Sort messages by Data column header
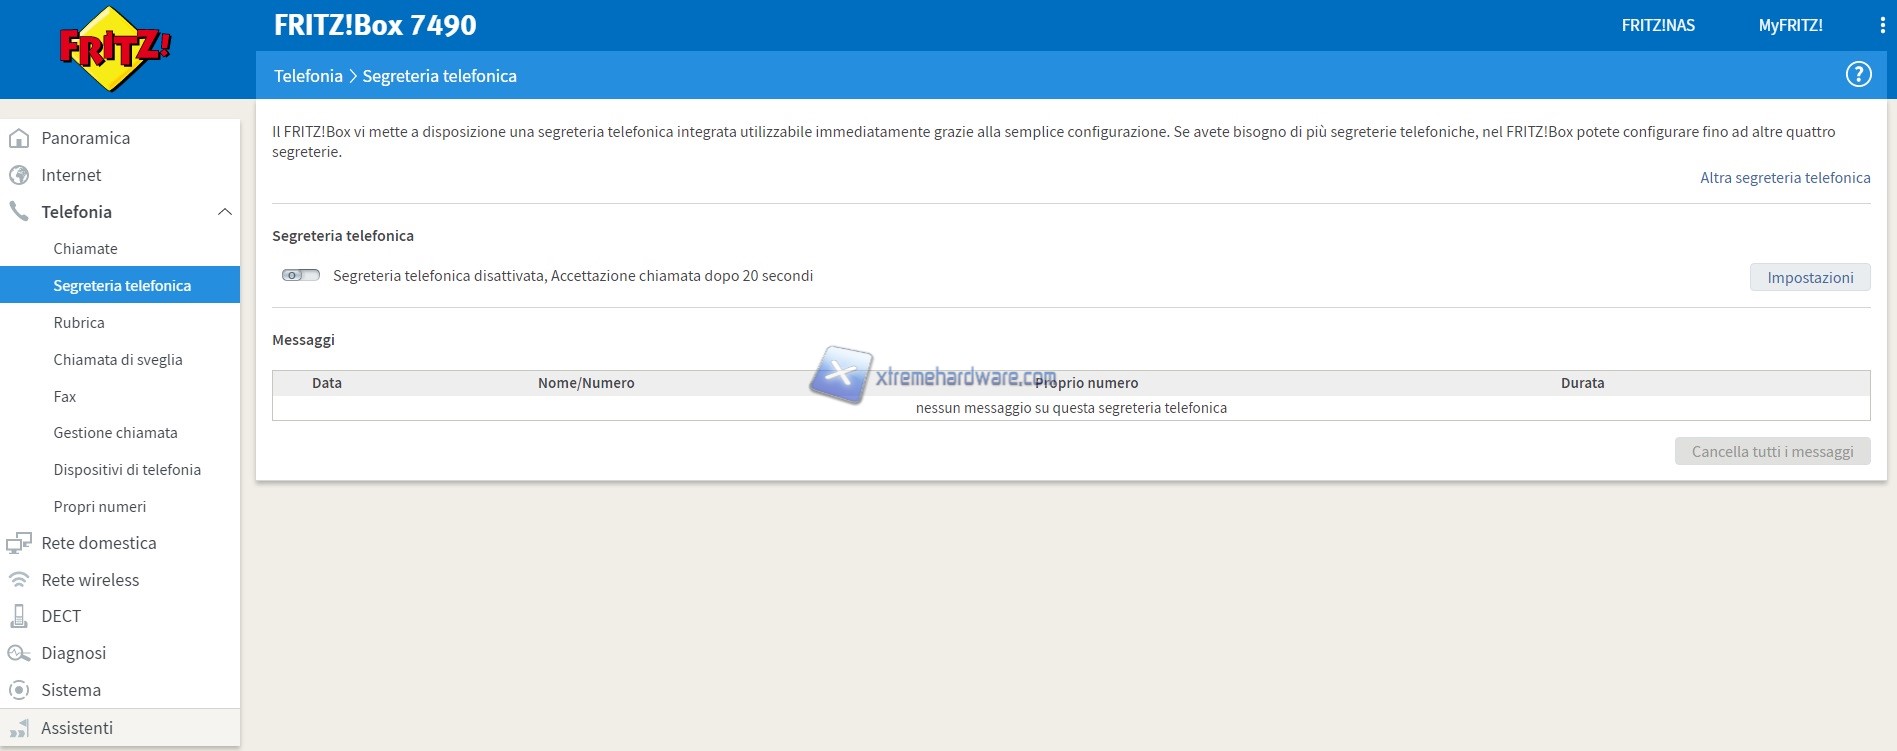 pyautogui.click(x=327, y=383)
